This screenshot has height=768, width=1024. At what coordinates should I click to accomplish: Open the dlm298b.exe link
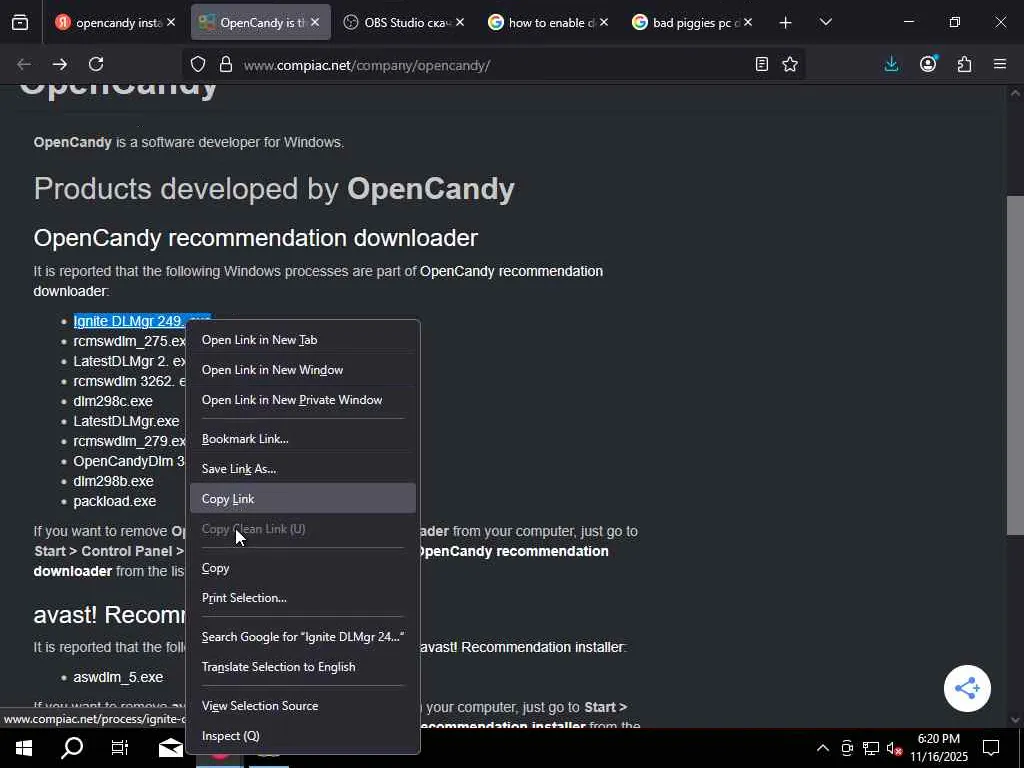[x=114, y=481]
